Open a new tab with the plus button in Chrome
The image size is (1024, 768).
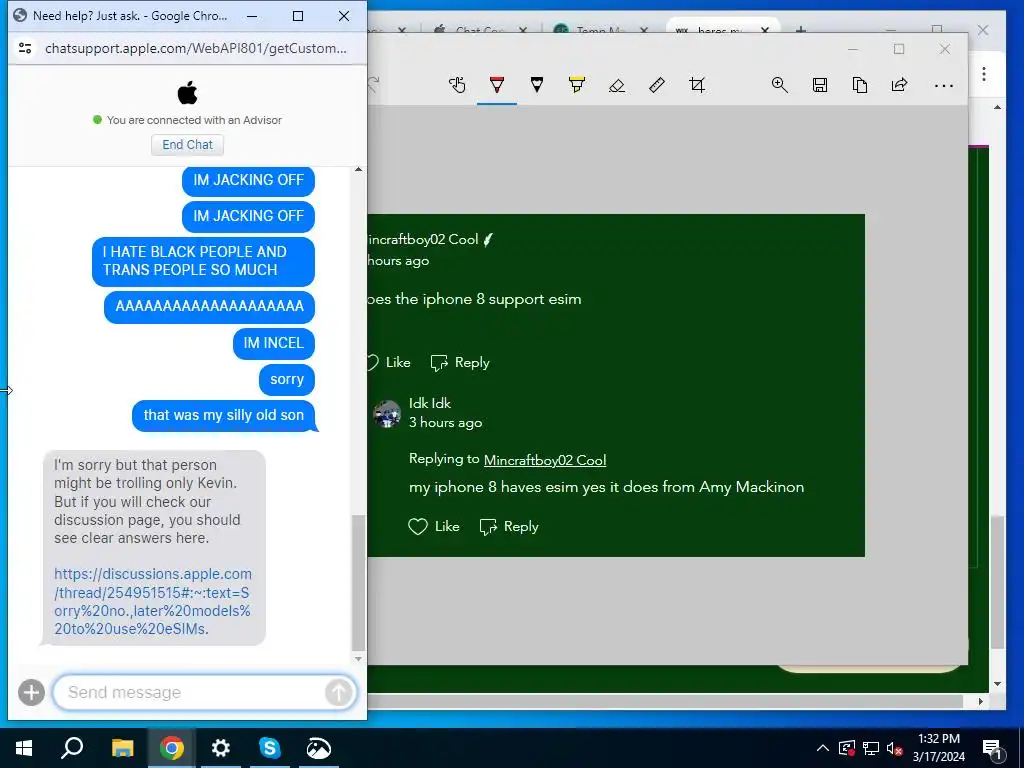pyautogui.click(x=801, y=30)
